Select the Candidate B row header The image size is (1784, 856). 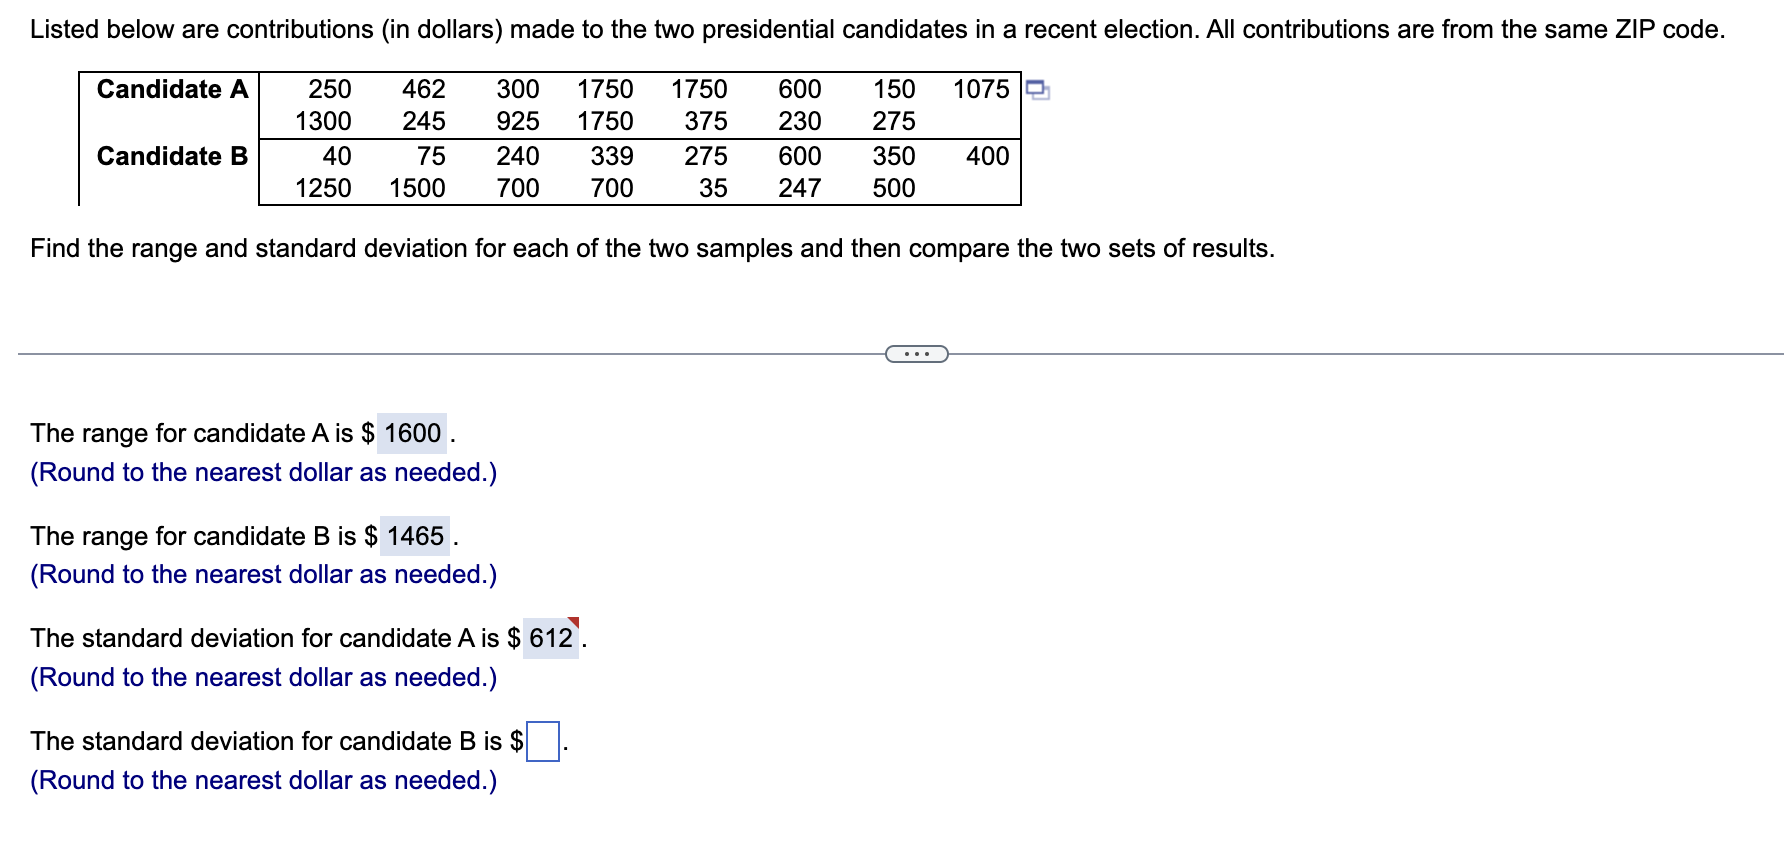click(x=172, y=156)
